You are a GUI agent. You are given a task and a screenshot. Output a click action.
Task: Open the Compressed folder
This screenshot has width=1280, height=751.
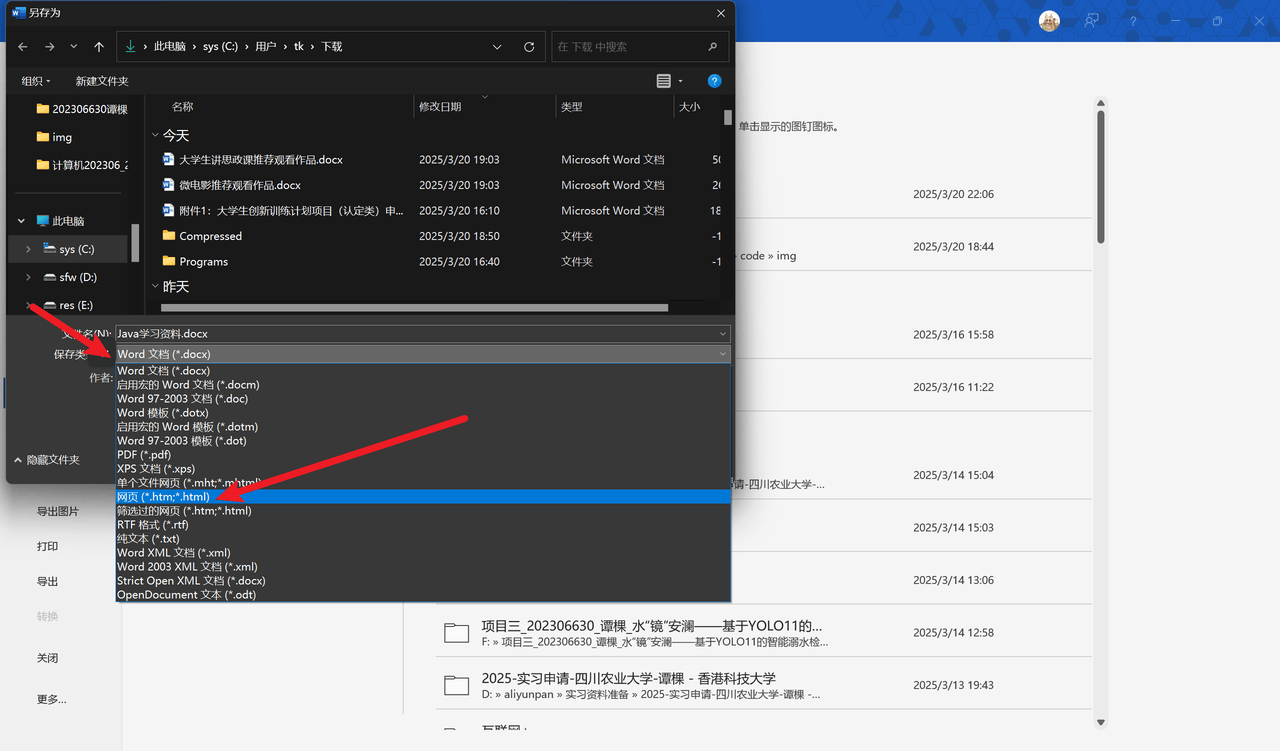pyautogui.click(x=210, y=236)
